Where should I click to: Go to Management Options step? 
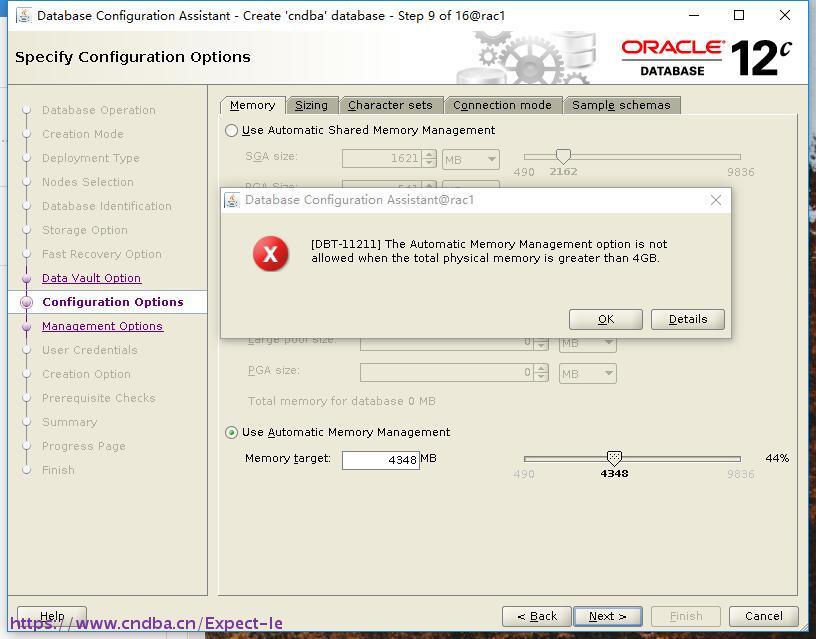click(x=103, y=326)
